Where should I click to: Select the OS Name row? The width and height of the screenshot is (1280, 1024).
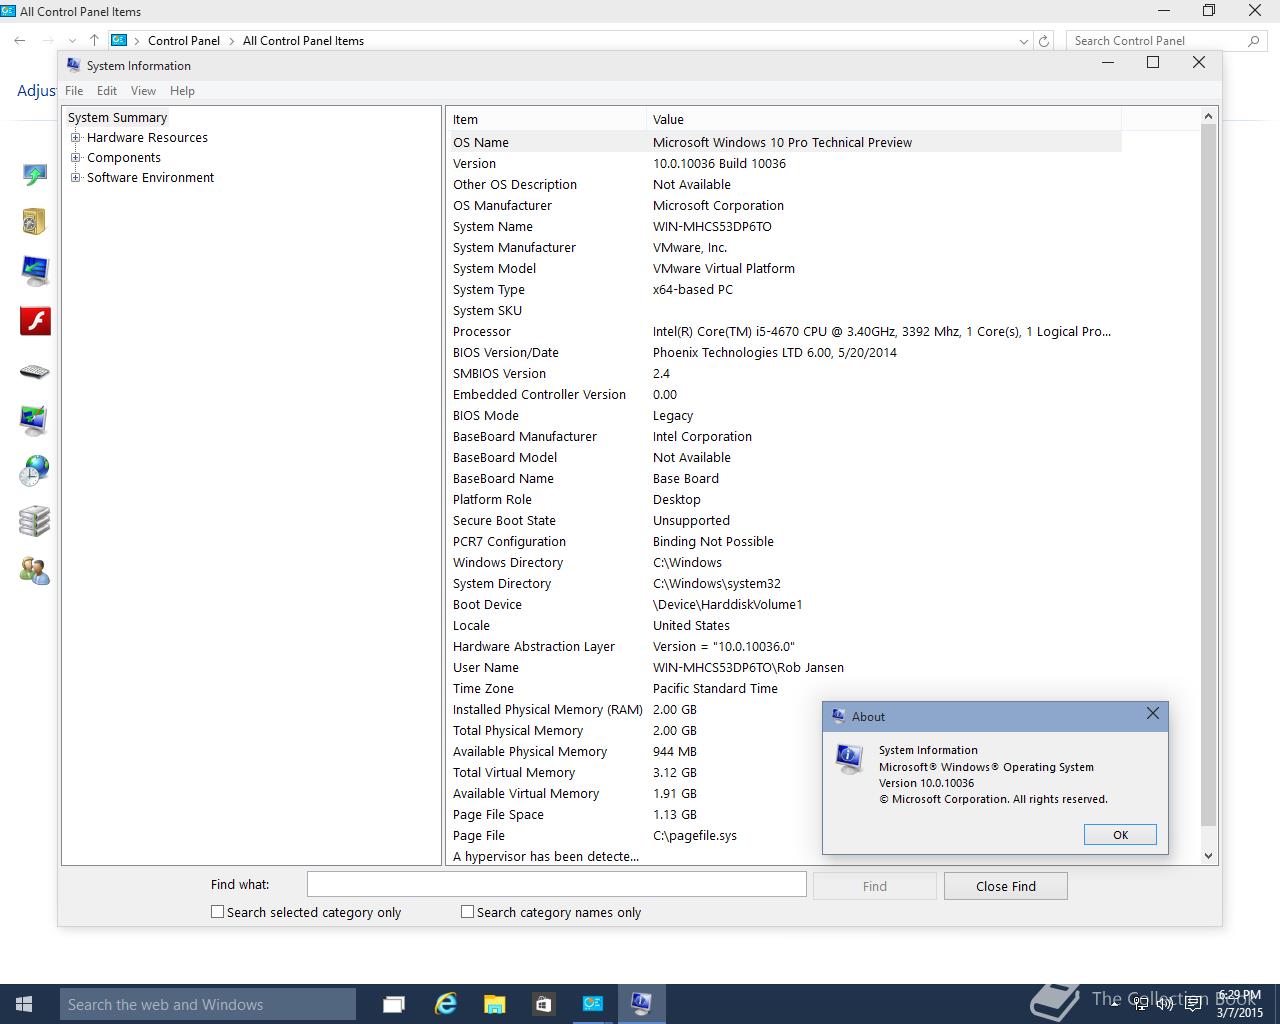click(784, 142)
